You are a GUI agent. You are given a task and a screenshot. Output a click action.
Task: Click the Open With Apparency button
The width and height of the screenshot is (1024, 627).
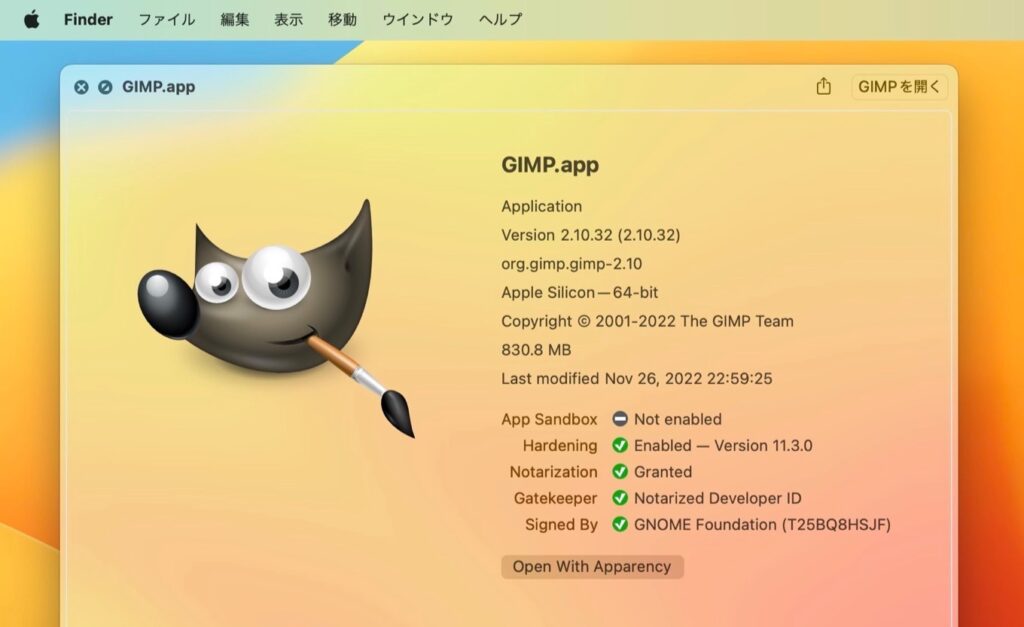(x=592, y=566)
